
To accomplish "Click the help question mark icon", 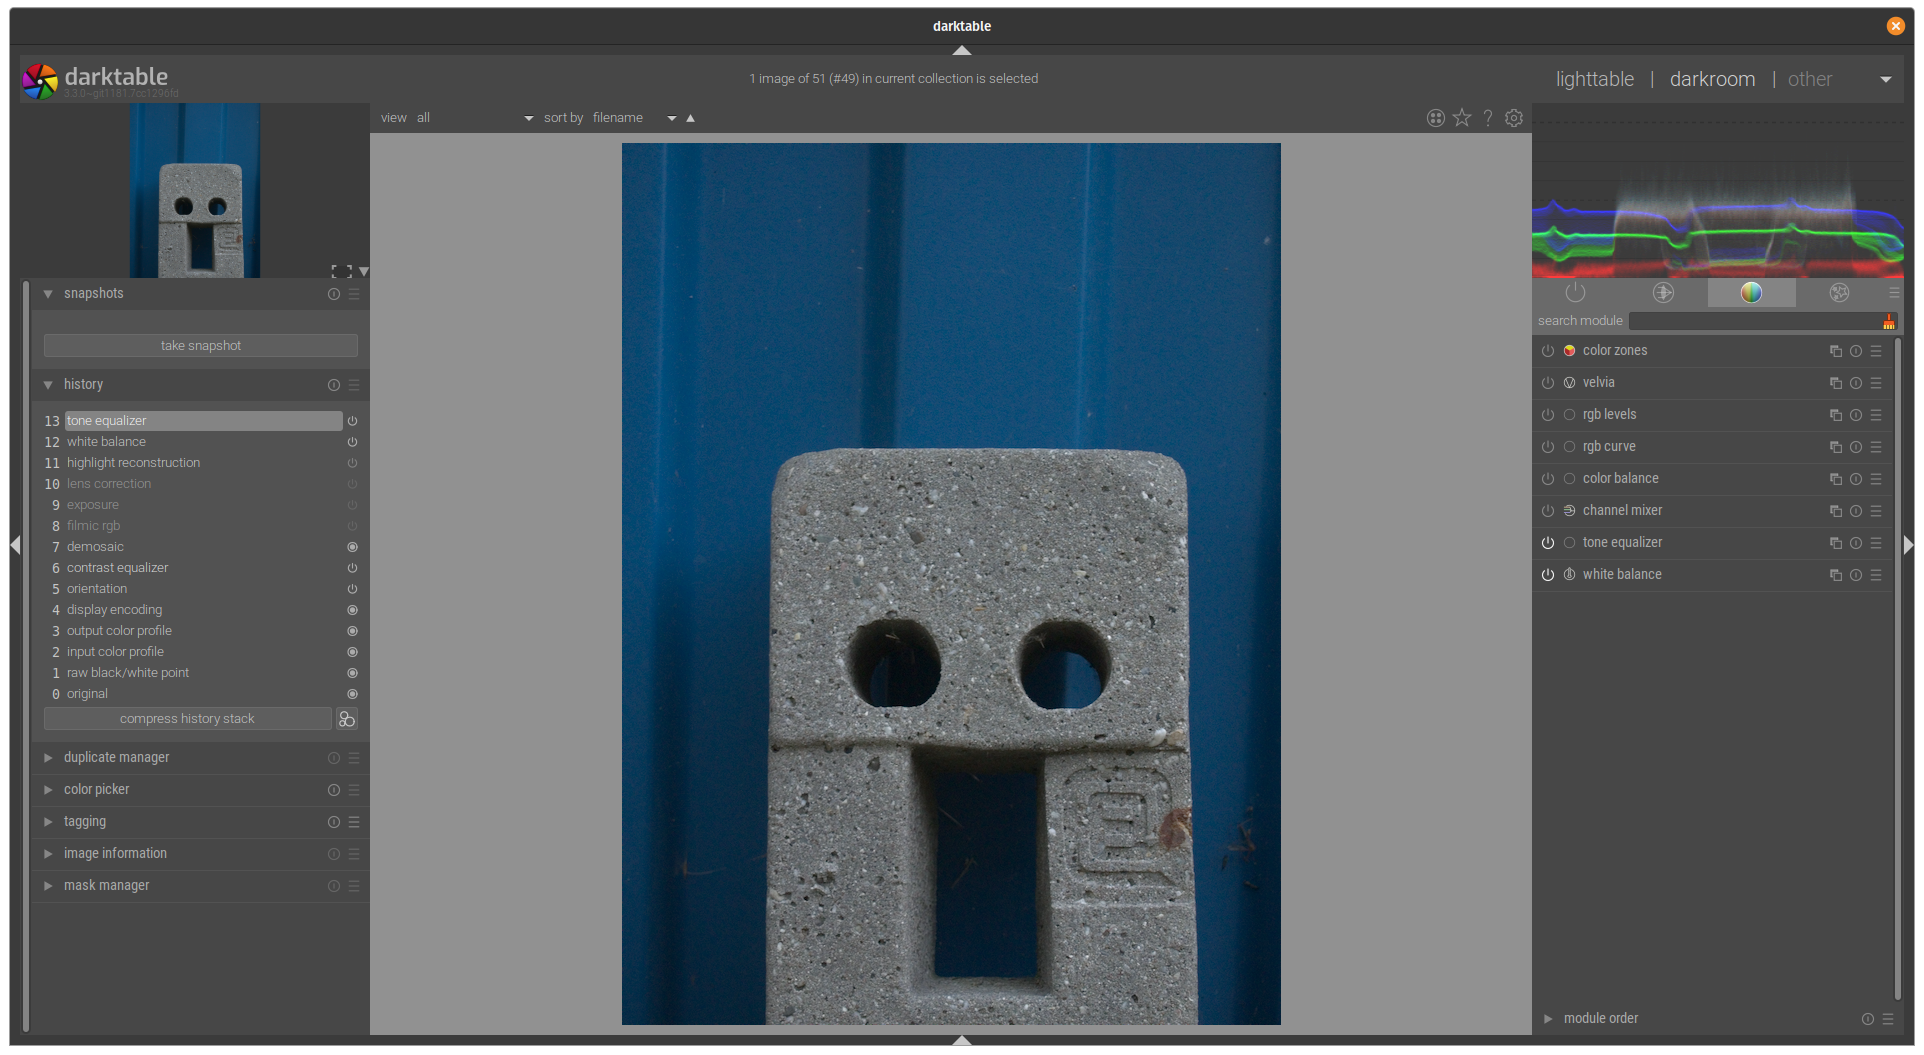I will point(1487,117).
